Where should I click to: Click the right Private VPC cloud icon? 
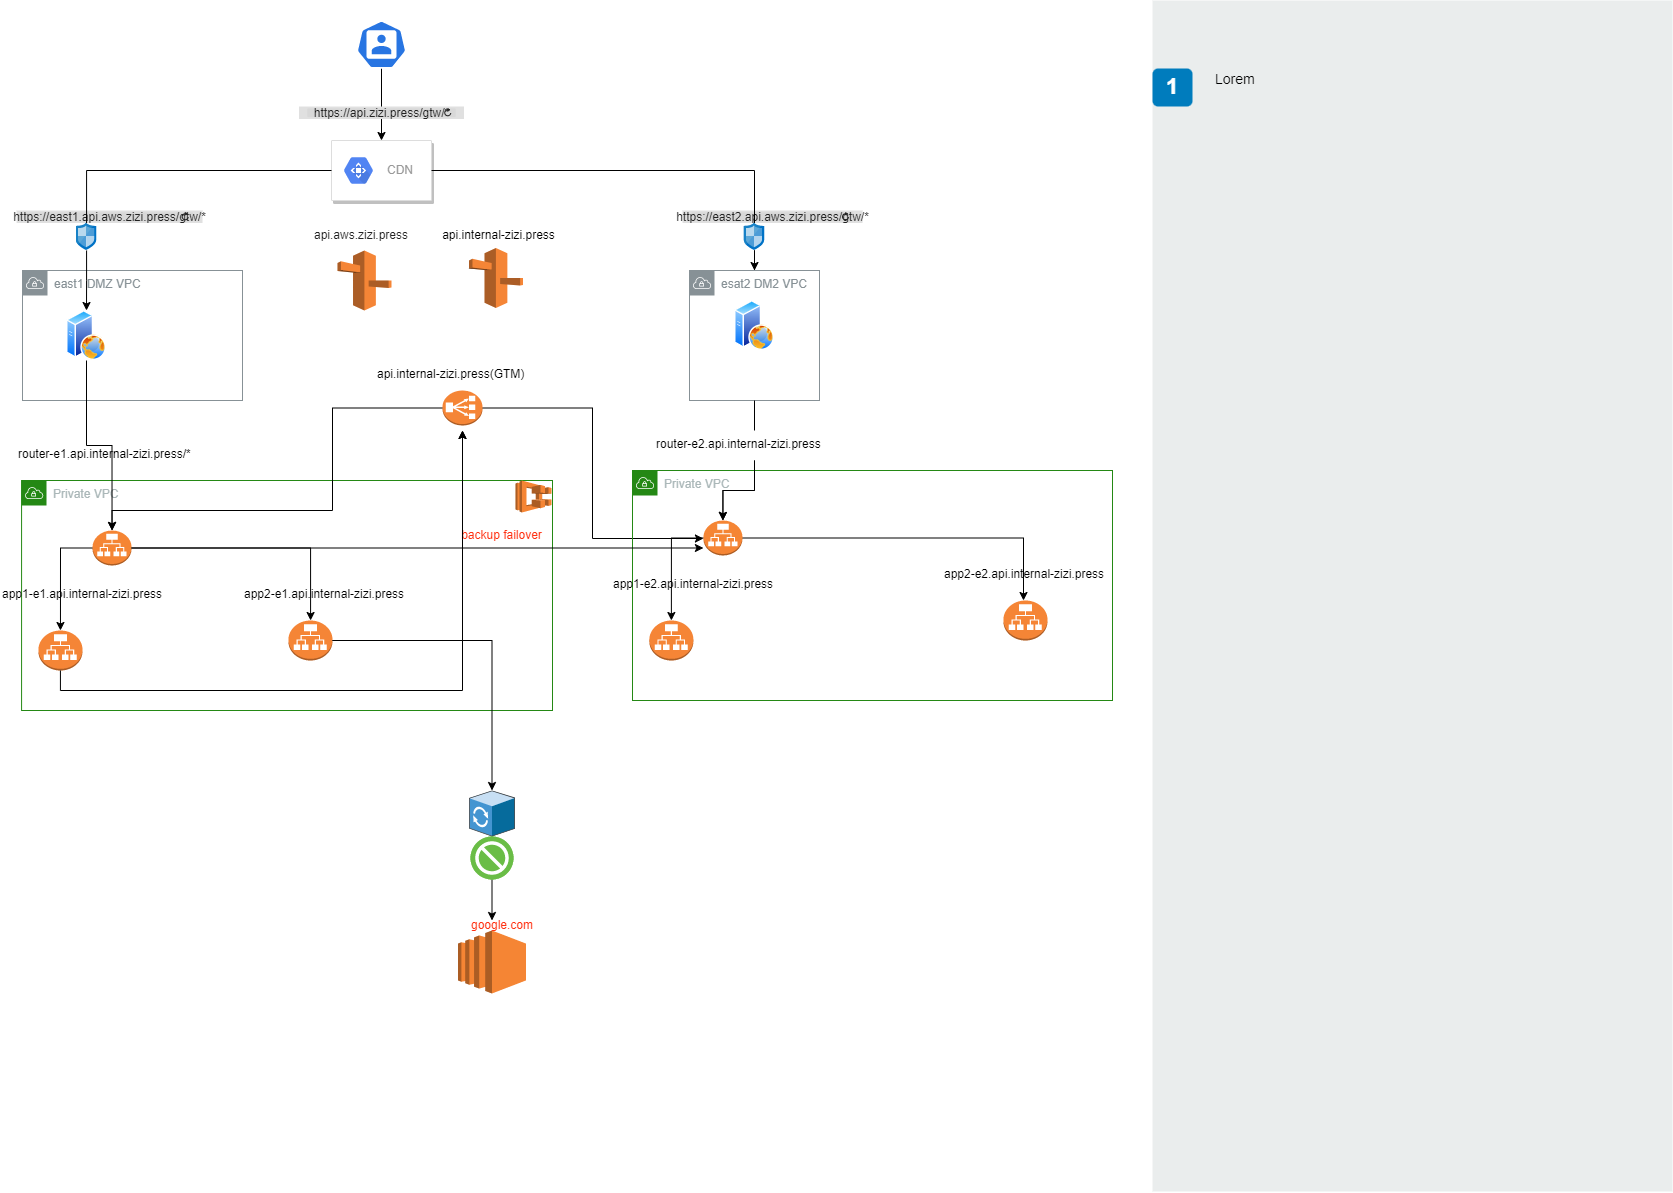point(645,483)
